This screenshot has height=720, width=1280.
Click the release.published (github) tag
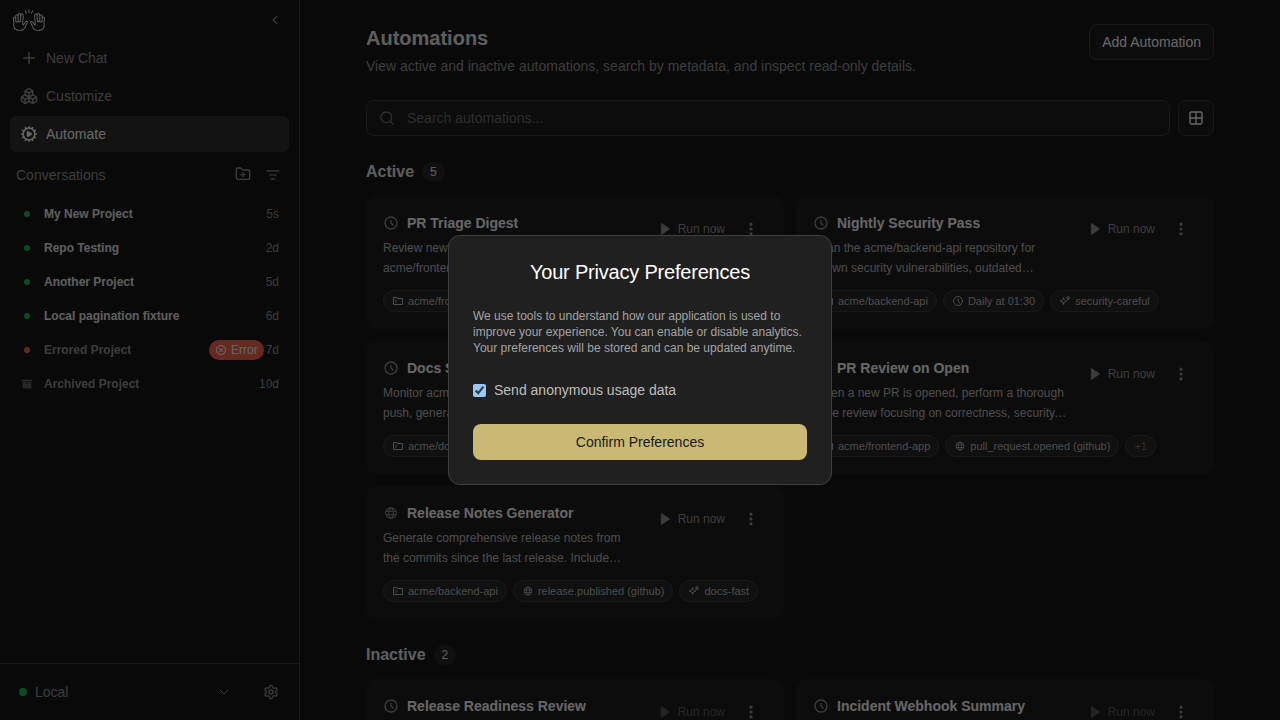593,591
